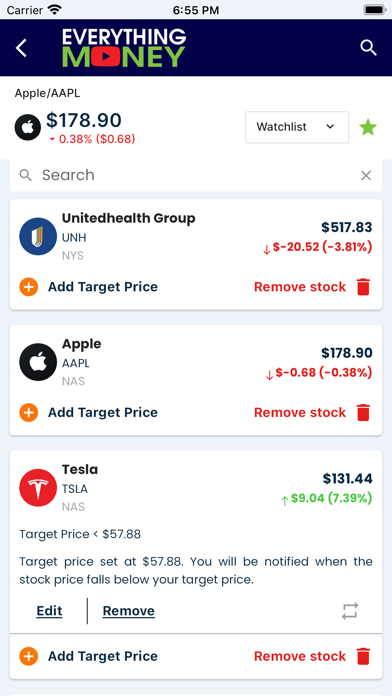Open the Unitedhealth Group logo

tap(38, 237)
